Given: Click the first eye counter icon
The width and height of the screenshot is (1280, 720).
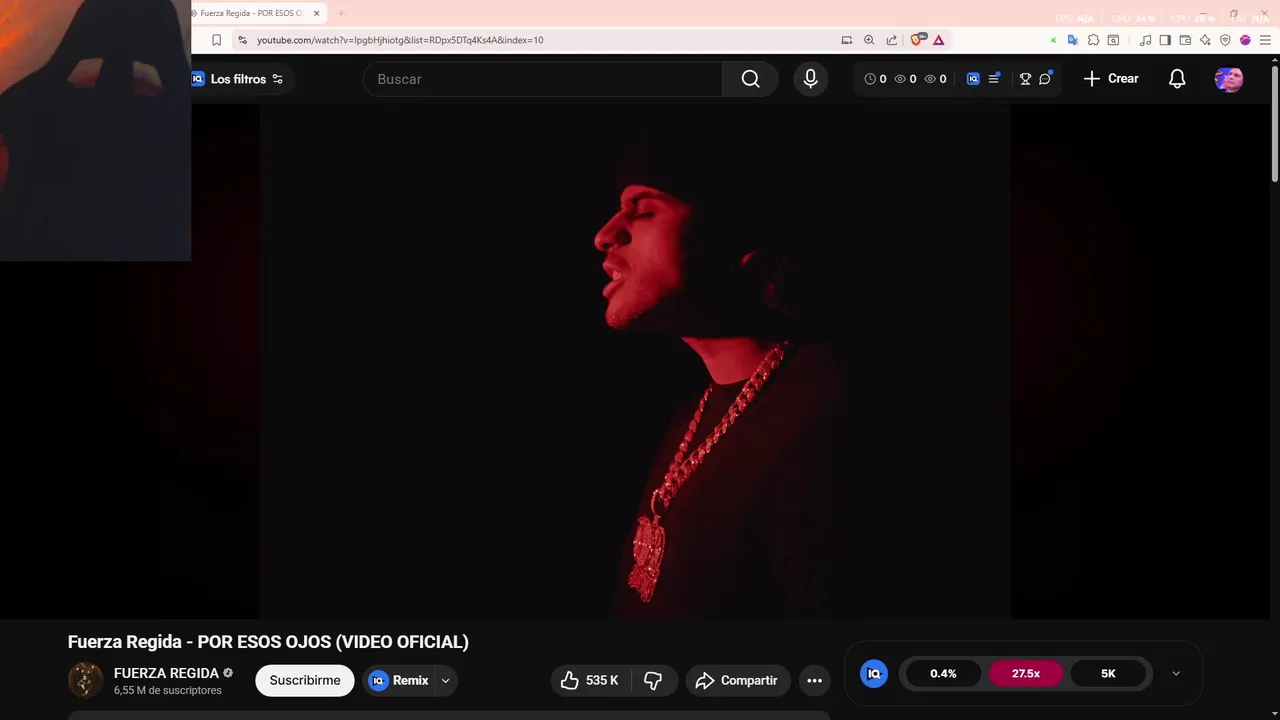Looking at the screenshot, I should (900, 79).
